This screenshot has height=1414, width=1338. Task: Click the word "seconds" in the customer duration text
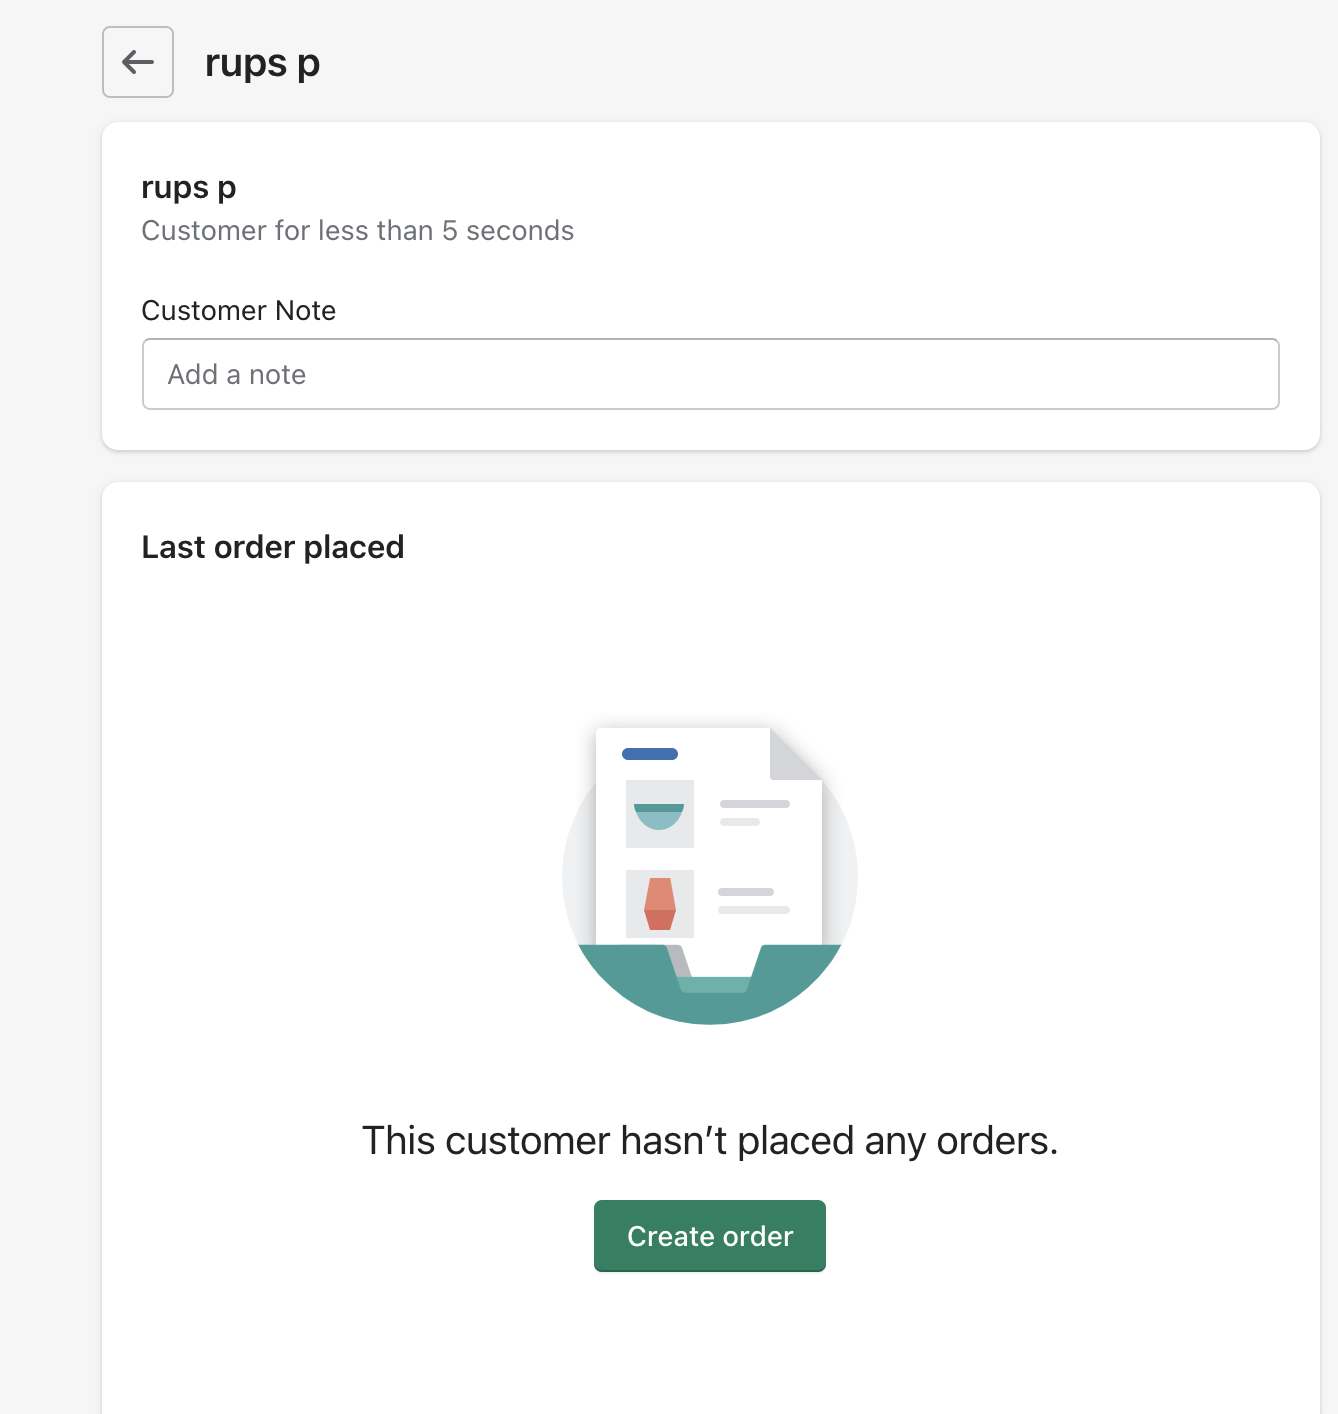pyautogui.click(x=520, y=231)
